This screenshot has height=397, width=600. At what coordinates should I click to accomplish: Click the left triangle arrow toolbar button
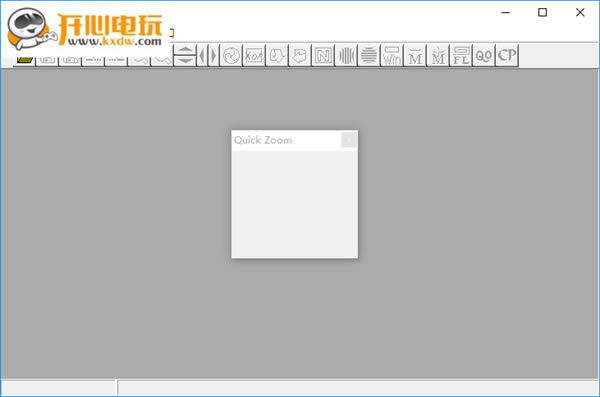tap(202, 56)
